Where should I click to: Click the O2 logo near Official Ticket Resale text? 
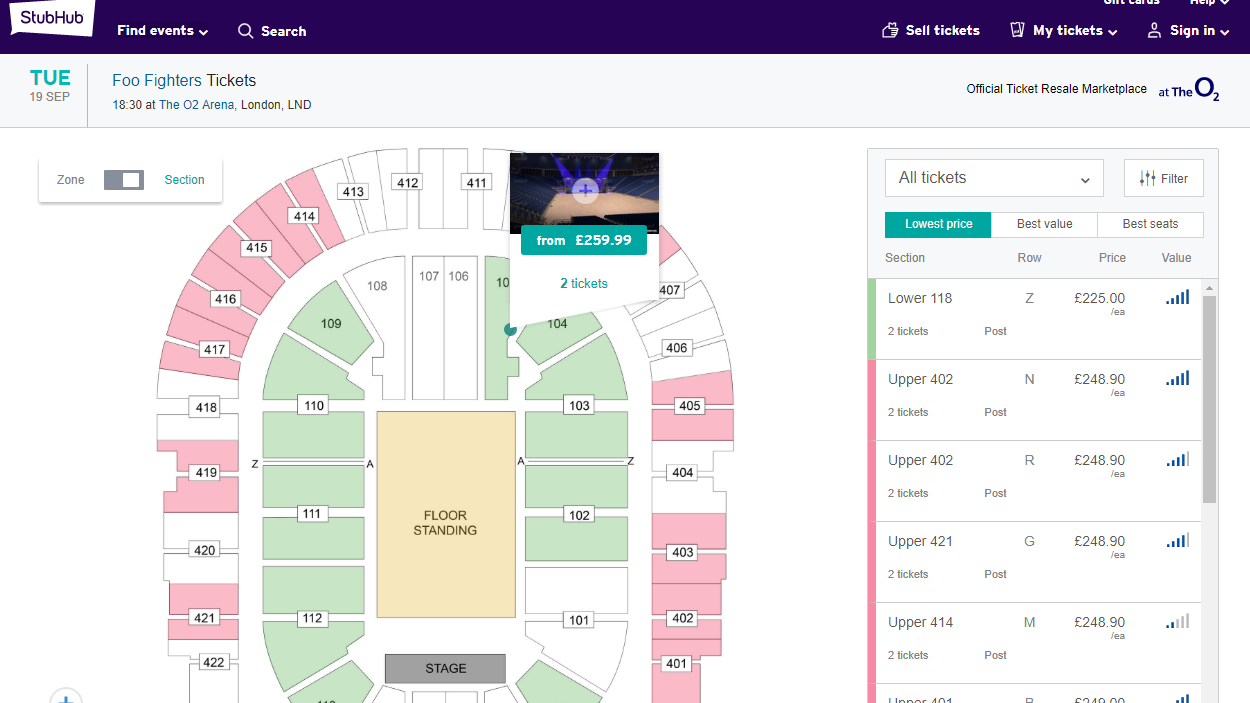(x=1207, y=88)
